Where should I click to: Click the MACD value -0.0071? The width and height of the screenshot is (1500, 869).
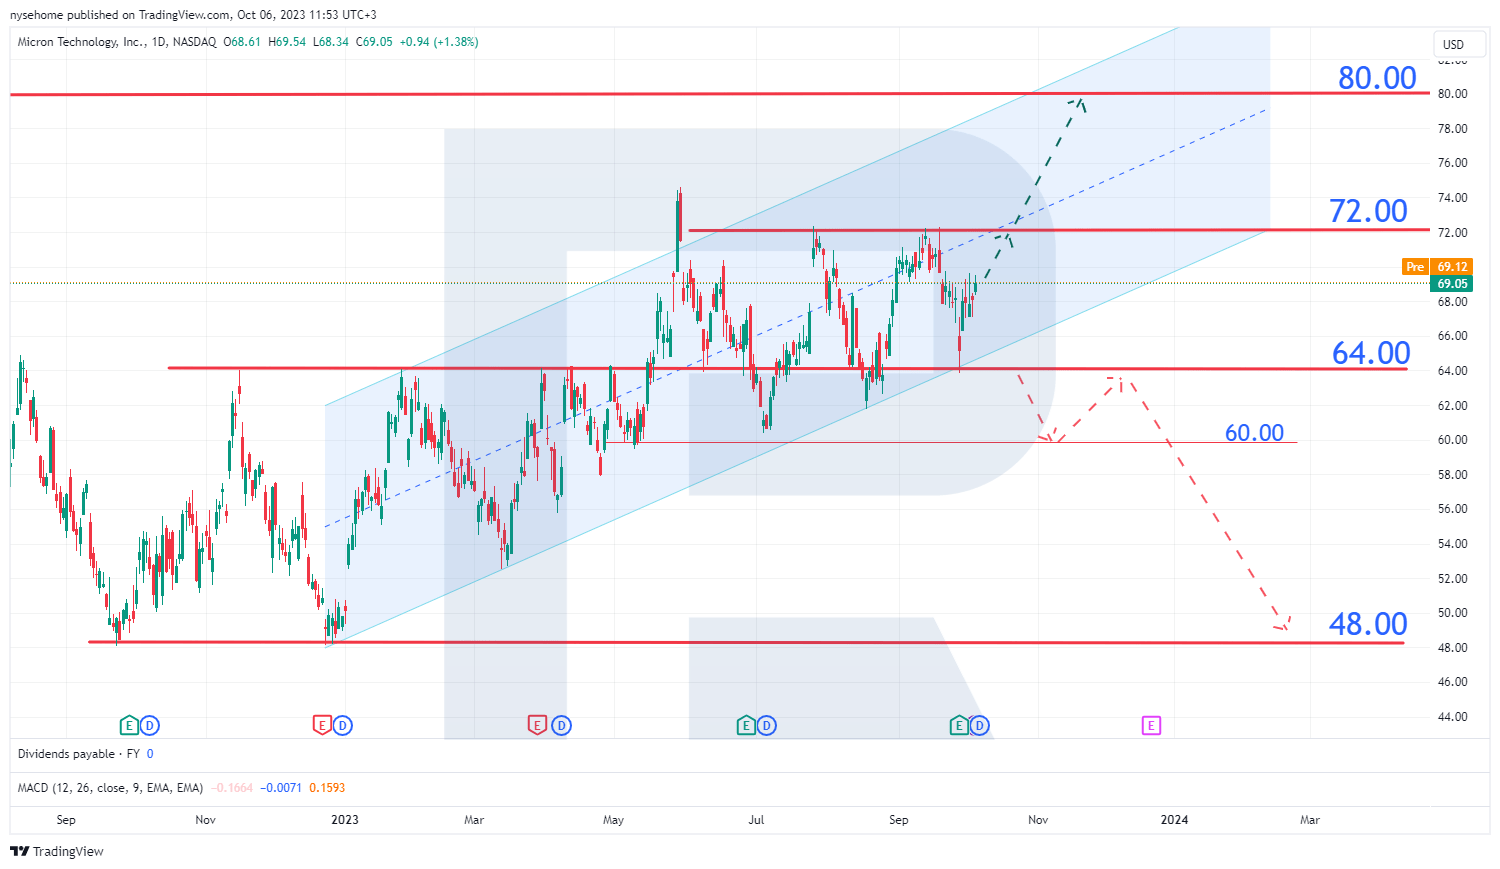pyautogui.click(x=282, y=788)
